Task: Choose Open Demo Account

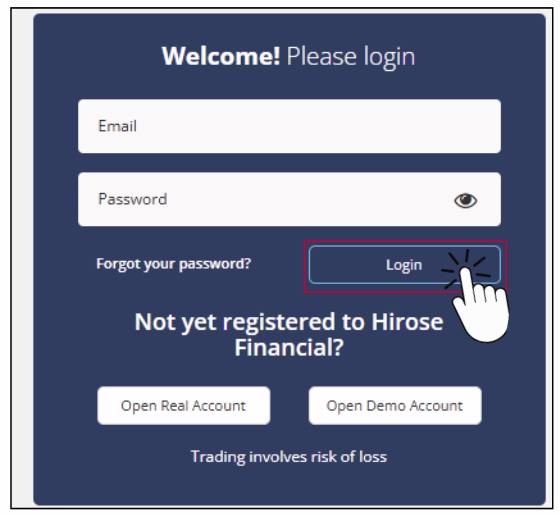Action: click(395, 406)
